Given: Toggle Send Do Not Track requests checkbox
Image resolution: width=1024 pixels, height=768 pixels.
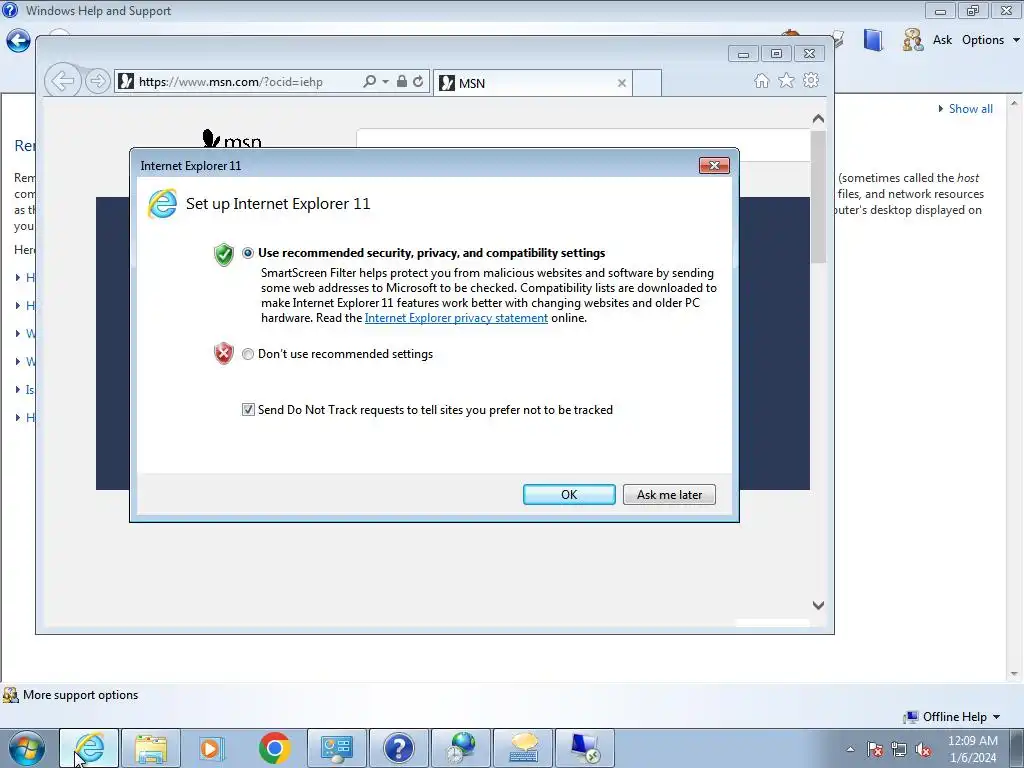Looking at the screenshot, I should click(x=248, y=409).
